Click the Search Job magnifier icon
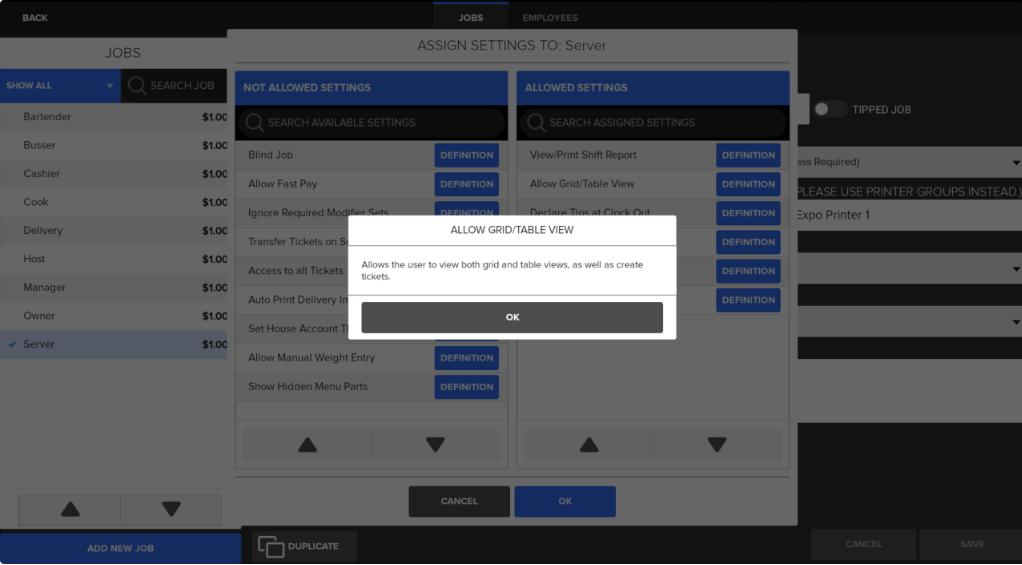 [137, 86]
